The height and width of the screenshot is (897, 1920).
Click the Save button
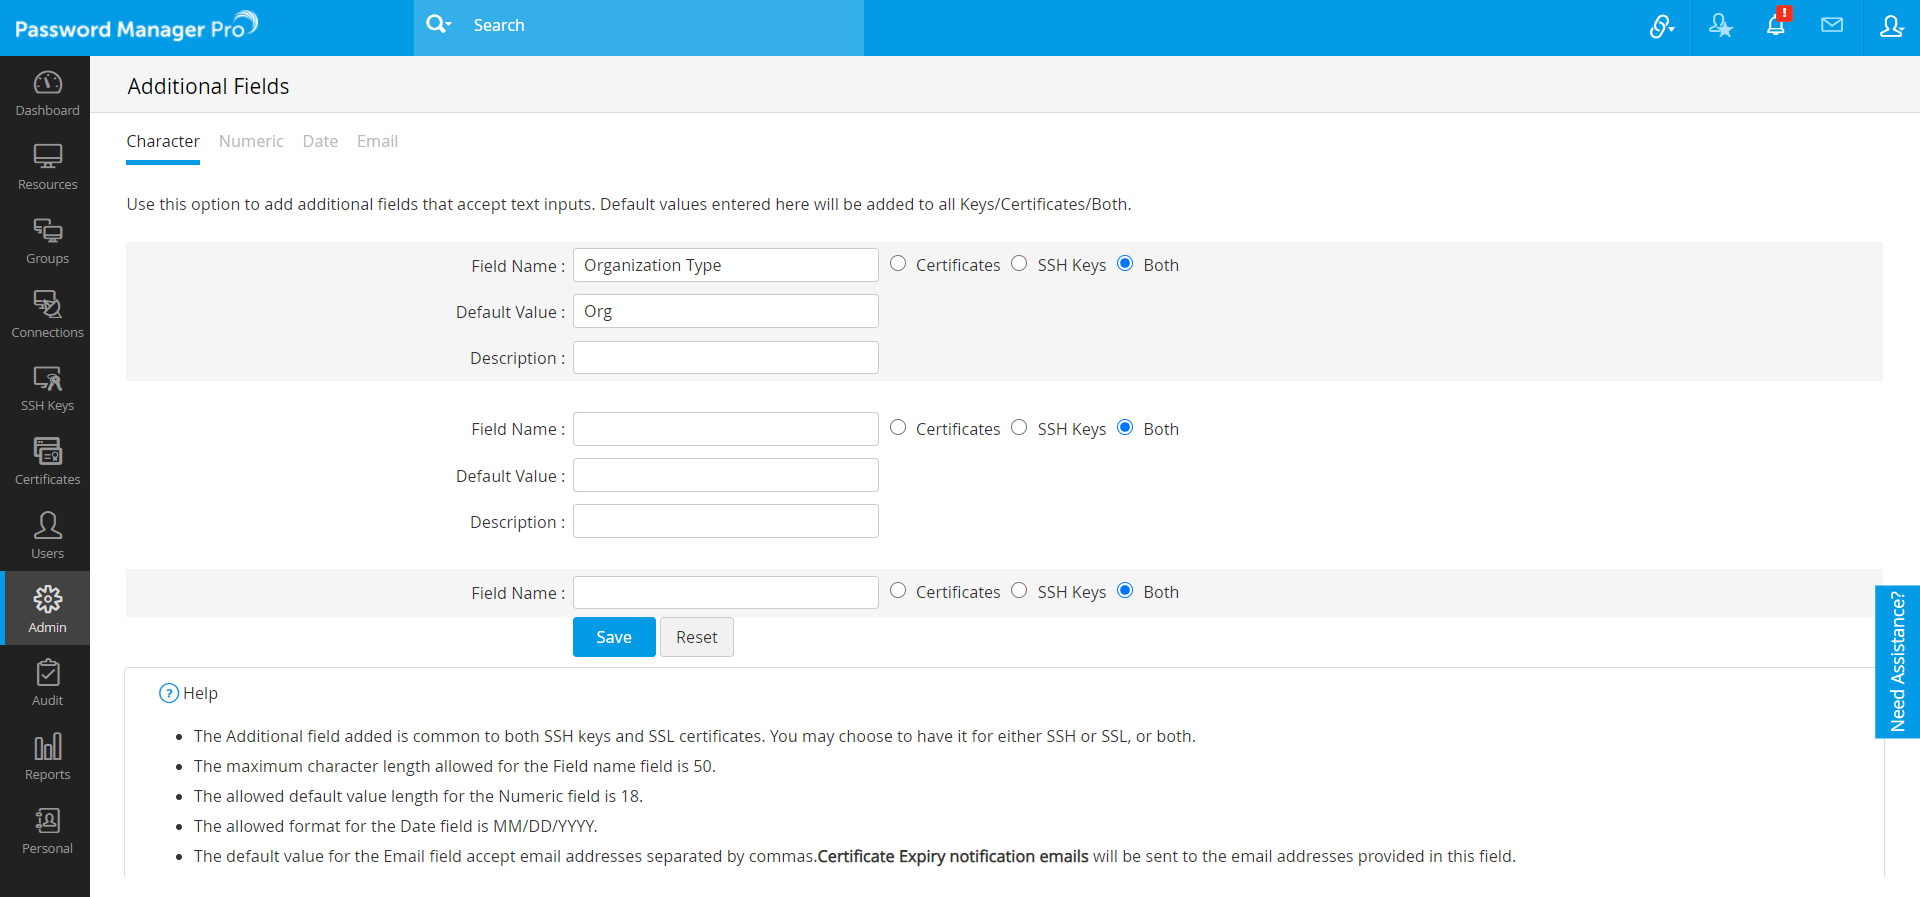pos(614,637)
